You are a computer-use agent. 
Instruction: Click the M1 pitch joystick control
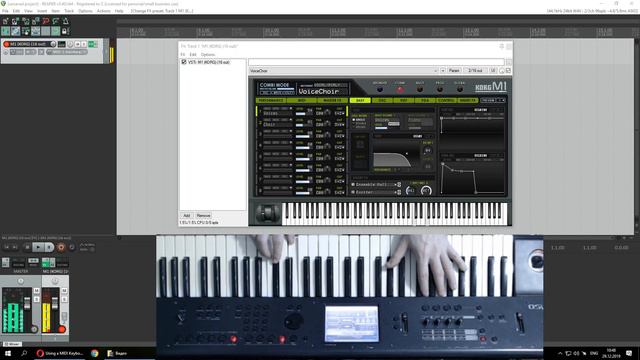(268, 213)
